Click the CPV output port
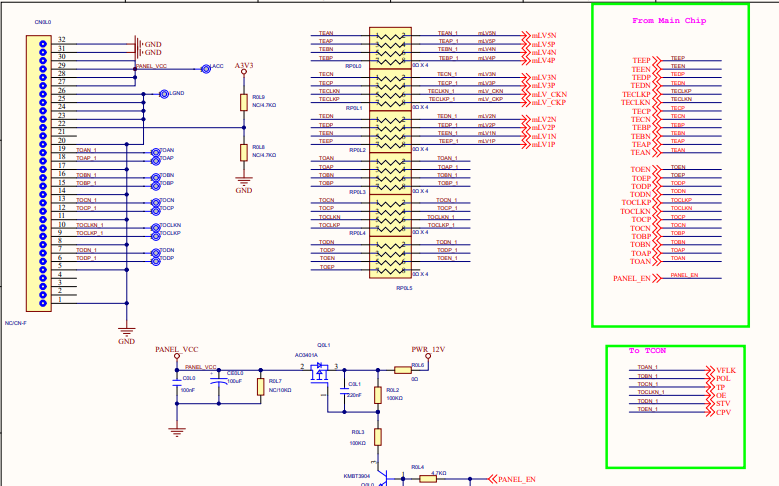 (x=719, y=412)
